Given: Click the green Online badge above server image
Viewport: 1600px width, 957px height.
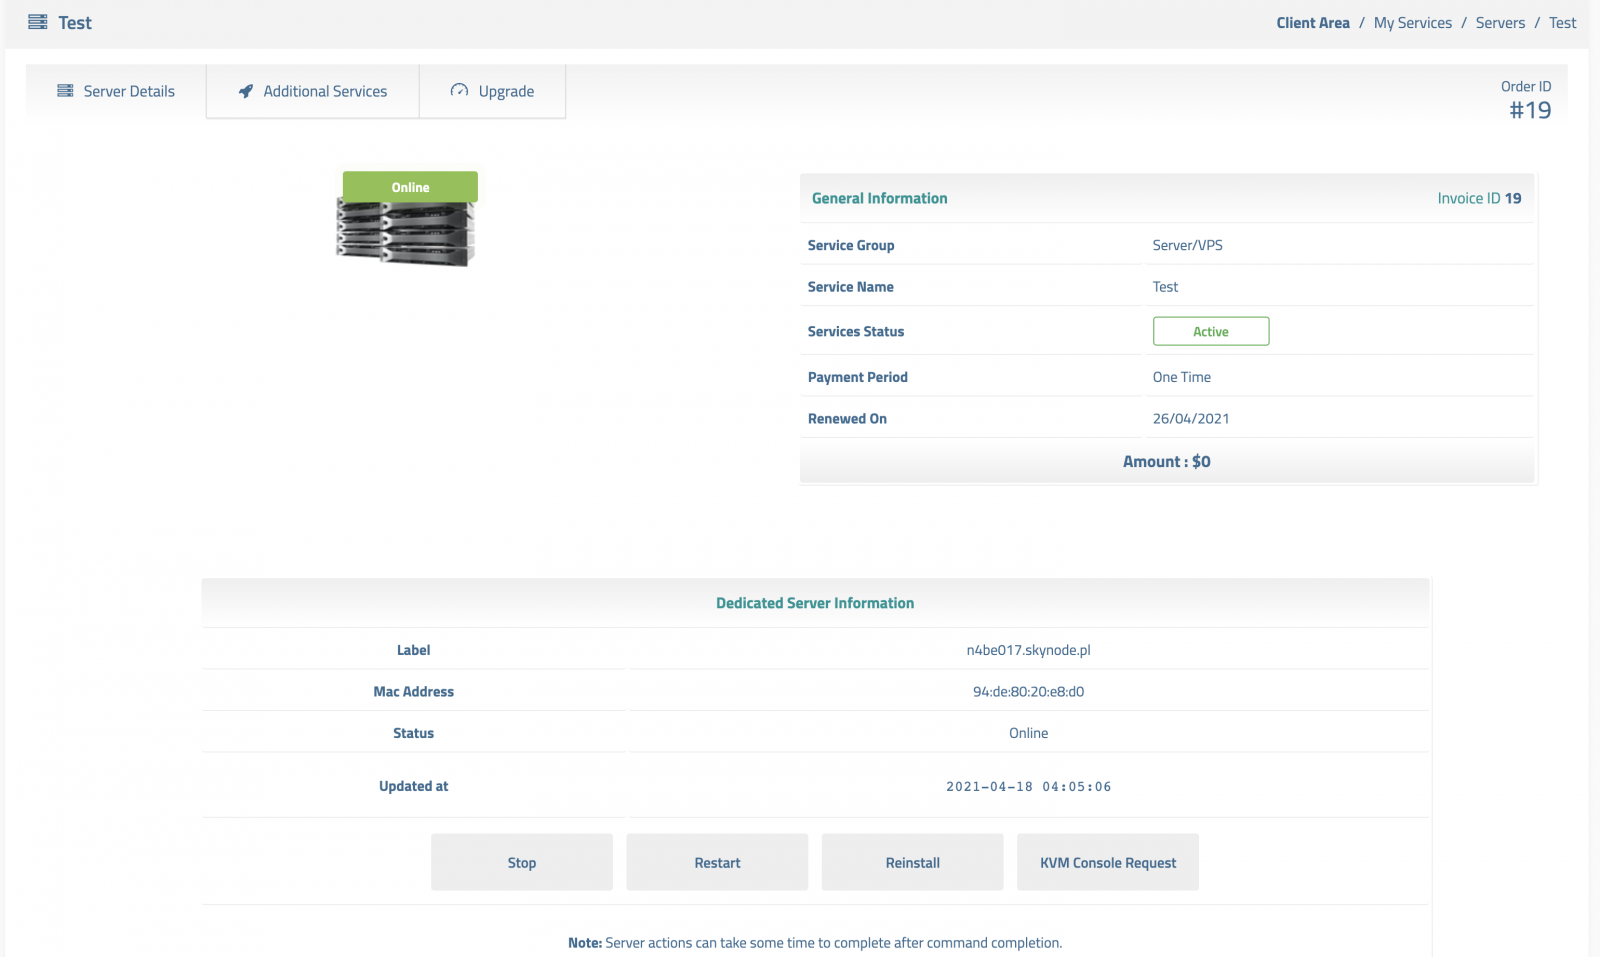Looking at the screenshot, I should tap(410, 187).
